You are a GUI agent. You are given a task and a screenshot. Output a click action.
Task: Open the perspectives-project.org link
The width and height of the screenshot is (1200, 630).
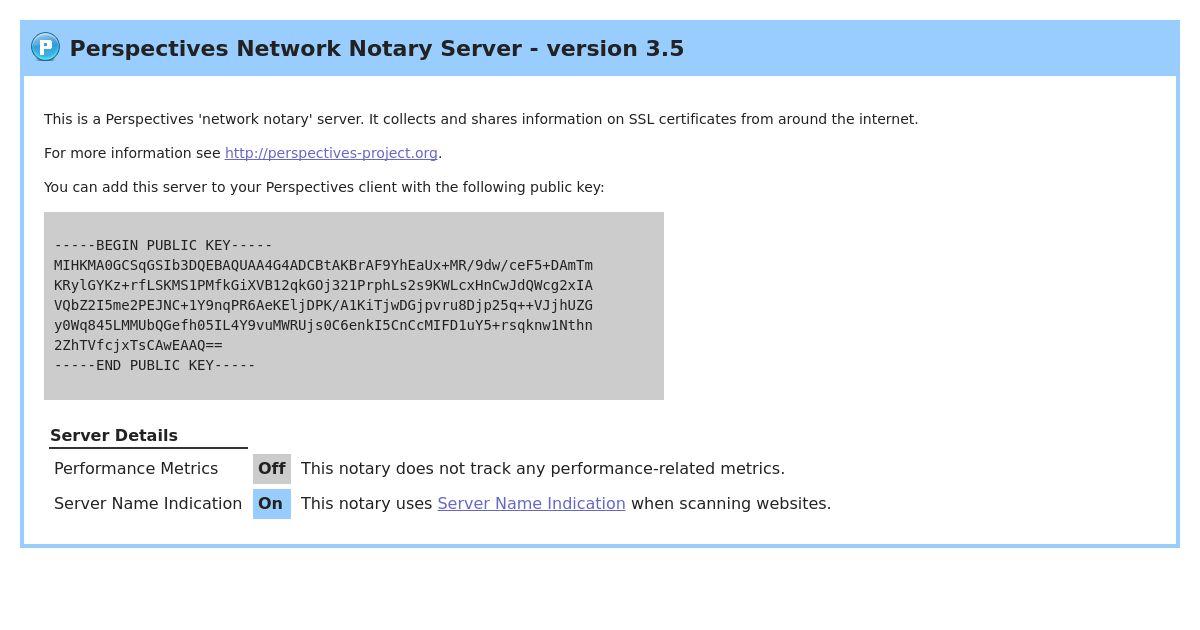click(x=331, y=153)
